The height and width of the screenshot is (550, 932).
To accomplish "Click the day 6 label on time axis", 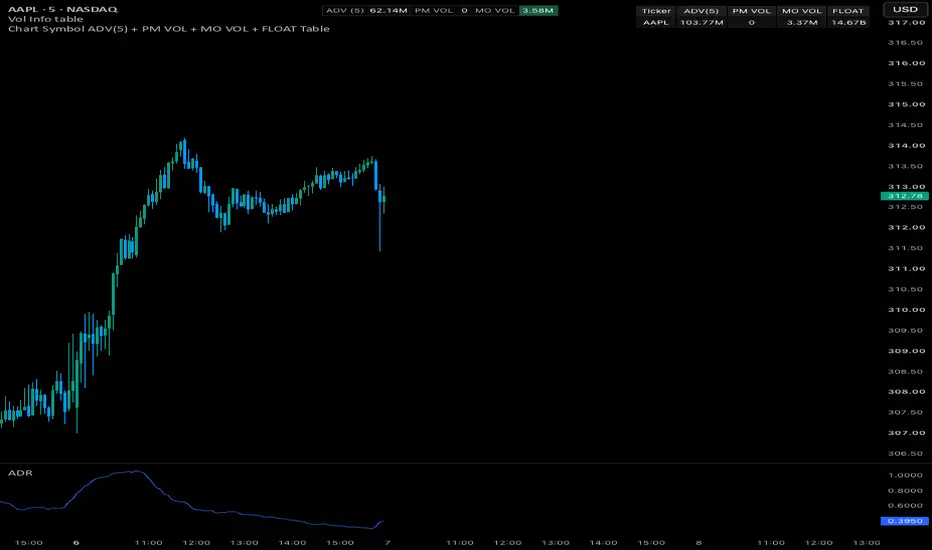I will [76, 542].
